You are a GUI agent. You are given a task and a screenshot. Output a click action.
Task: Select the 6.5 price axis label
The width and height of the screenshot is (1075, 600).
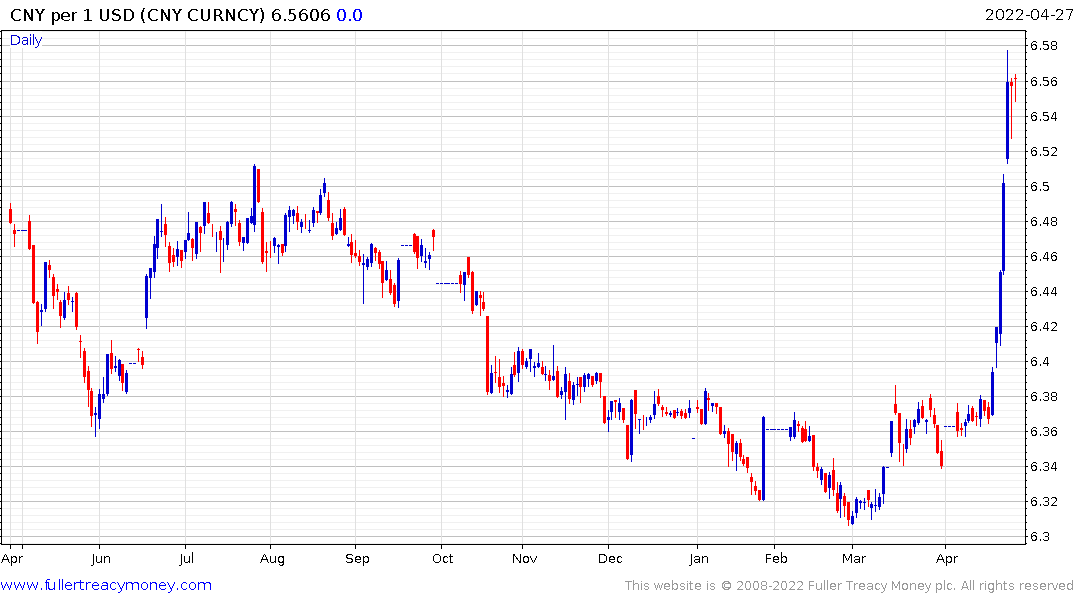(1039, 187)
